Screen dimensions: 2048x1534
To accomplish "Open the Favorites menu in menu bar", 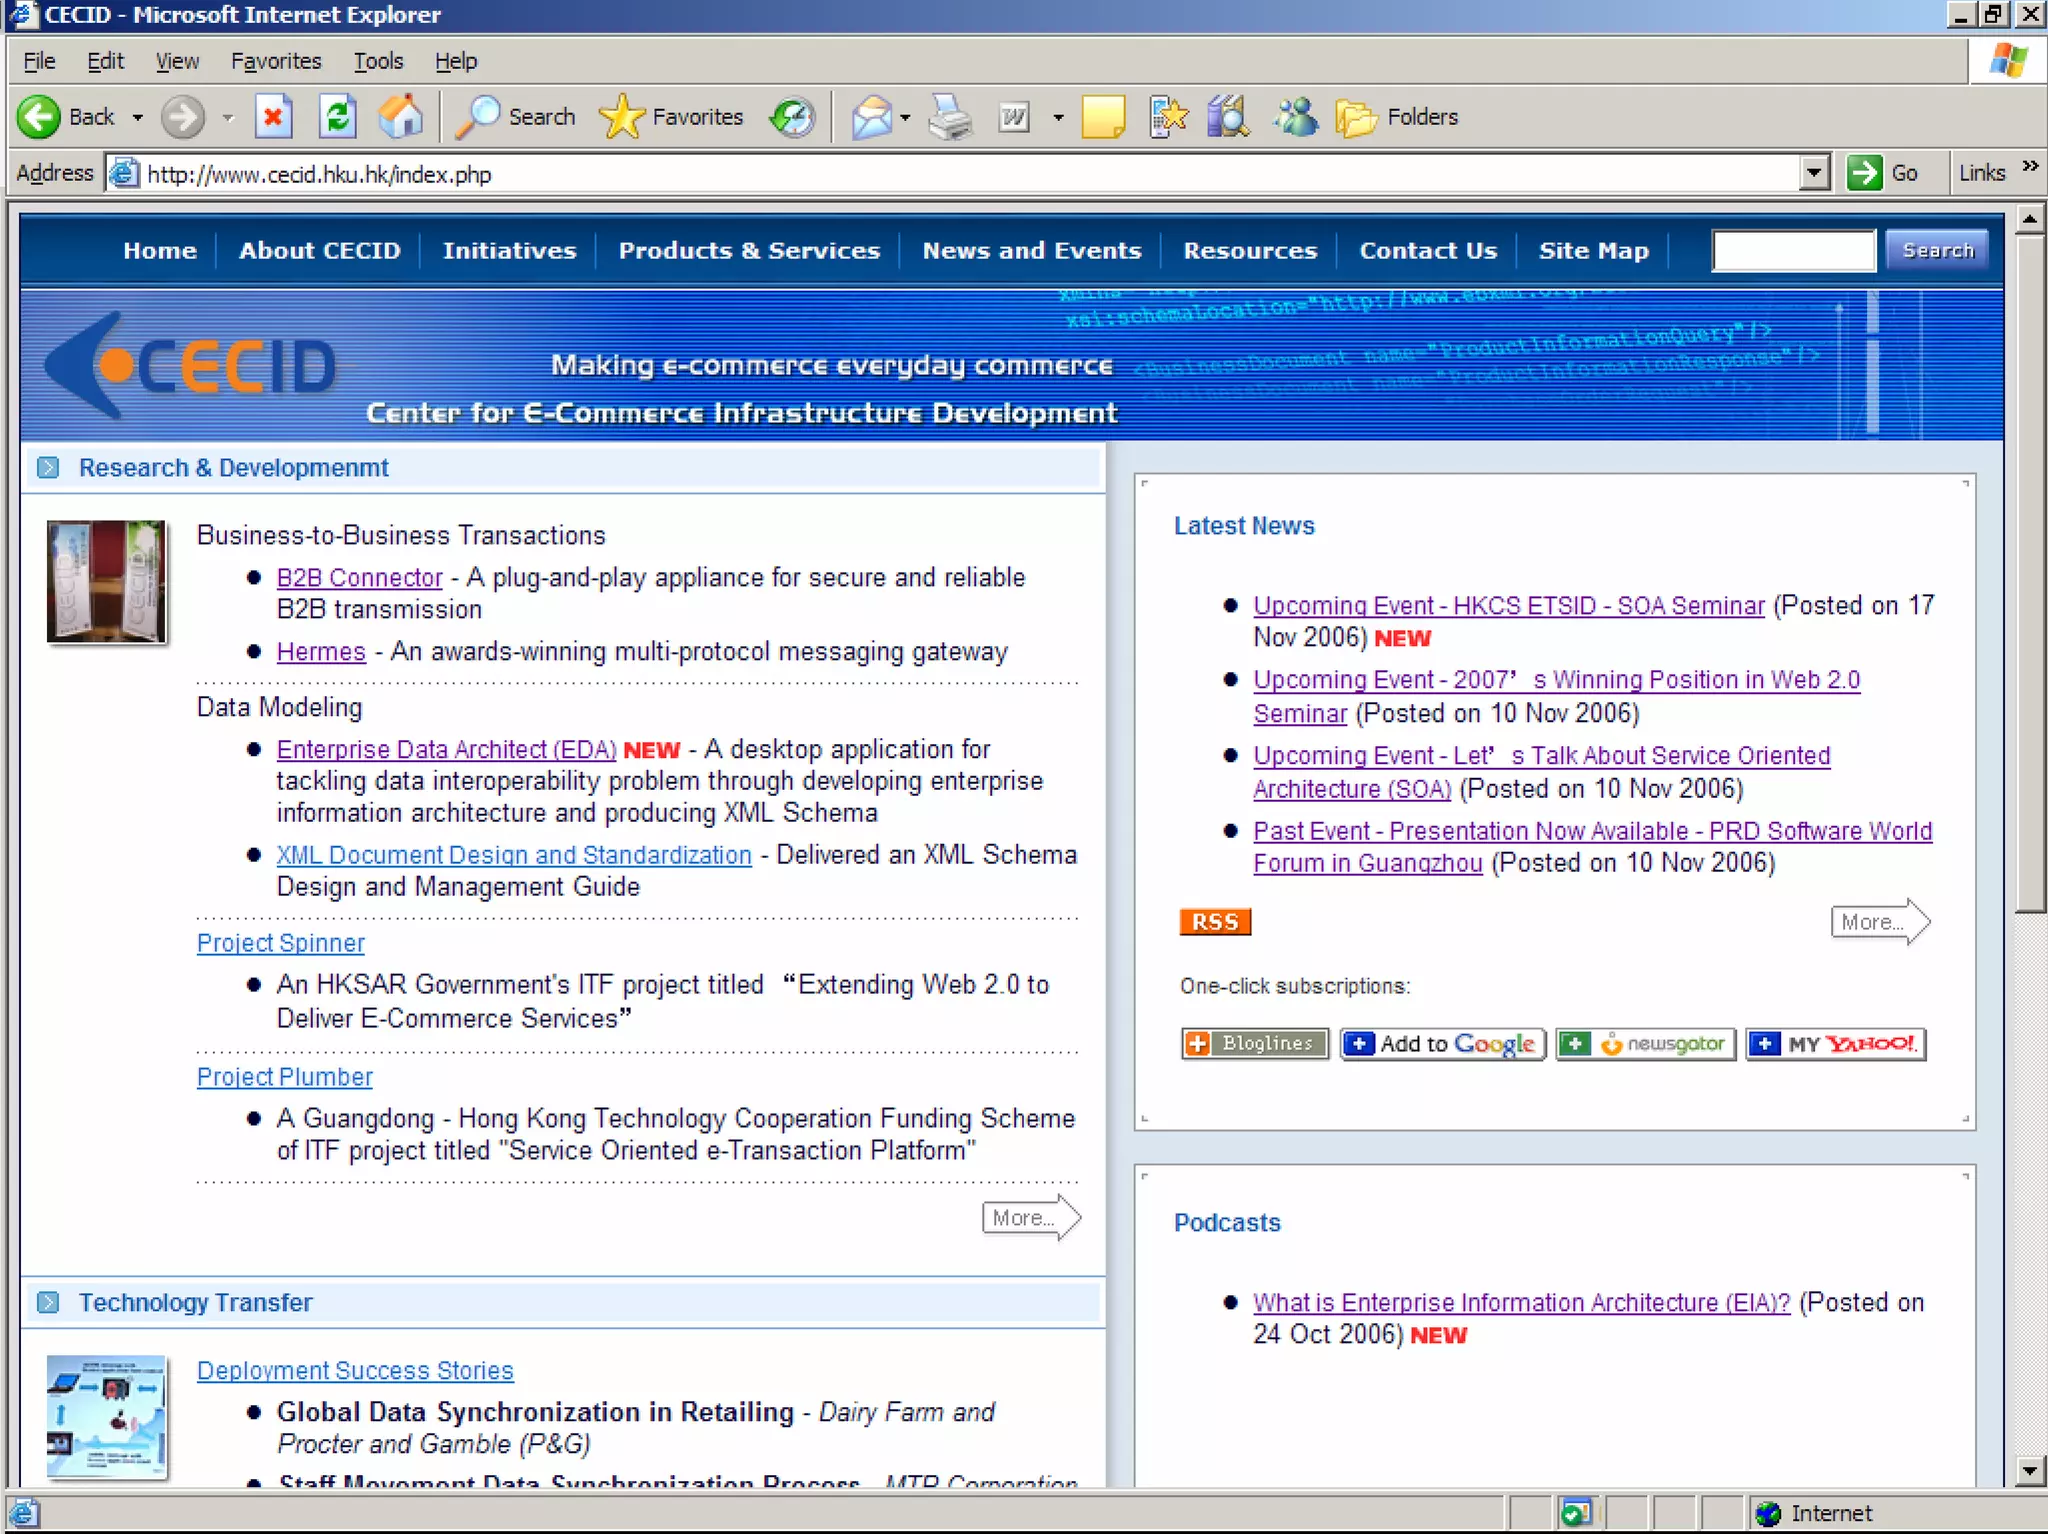I will pos(276,61).
